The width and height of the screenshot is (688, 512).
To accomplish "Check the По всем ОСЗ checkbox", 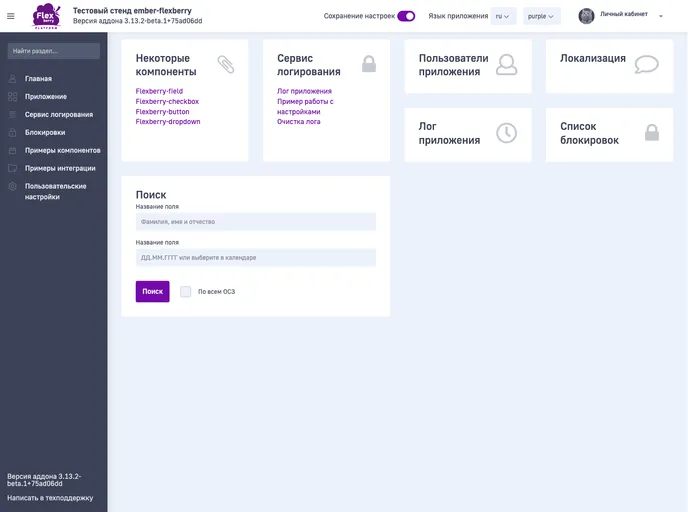I will [186, 292].
